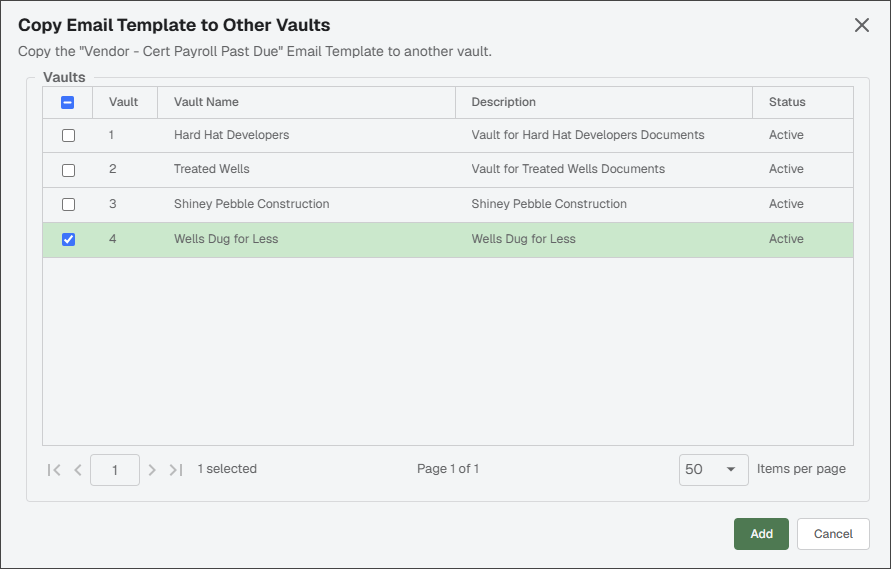This screenshot has height=569, width=891.
Task: Click 'Vault for Hard Hat Developers Documents' description
Action: 588,135
